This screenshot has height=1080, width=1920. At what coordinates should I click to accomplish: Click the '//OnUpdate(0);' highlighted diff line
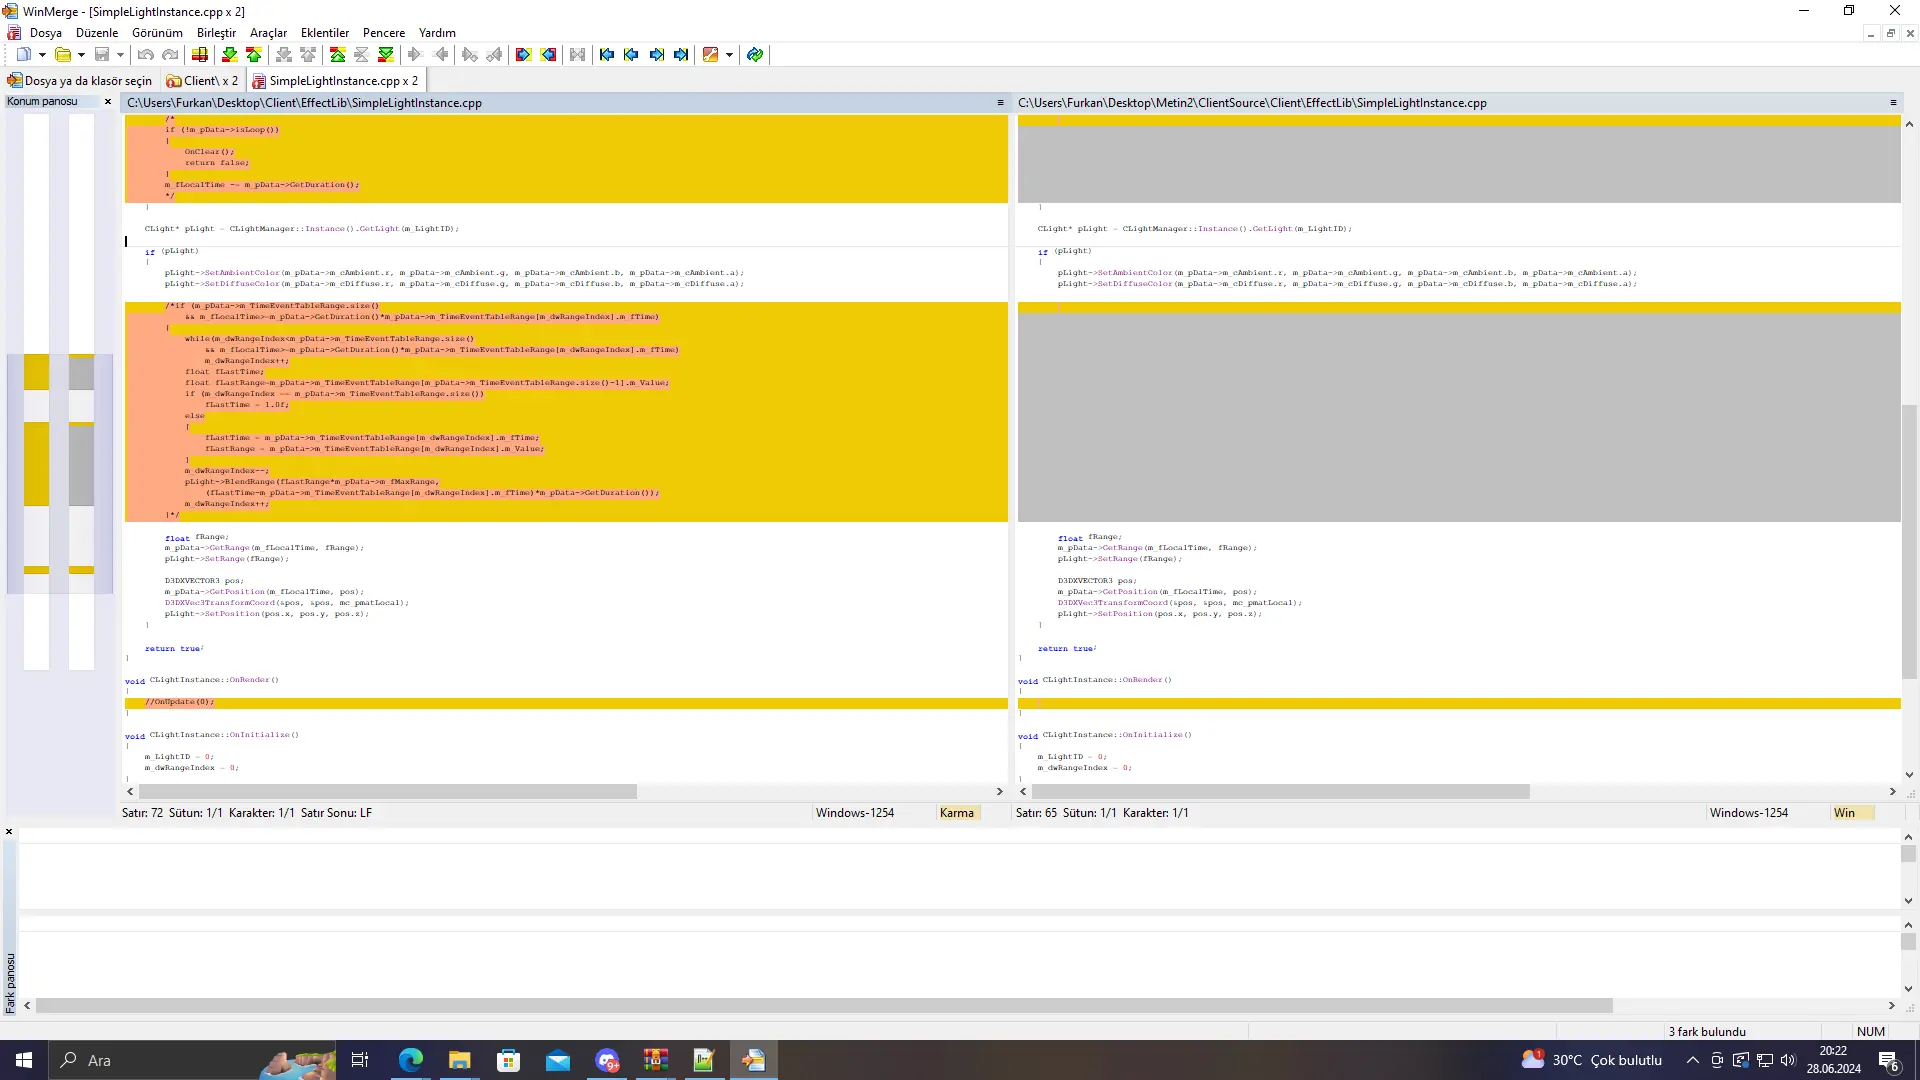click(566, 702)
